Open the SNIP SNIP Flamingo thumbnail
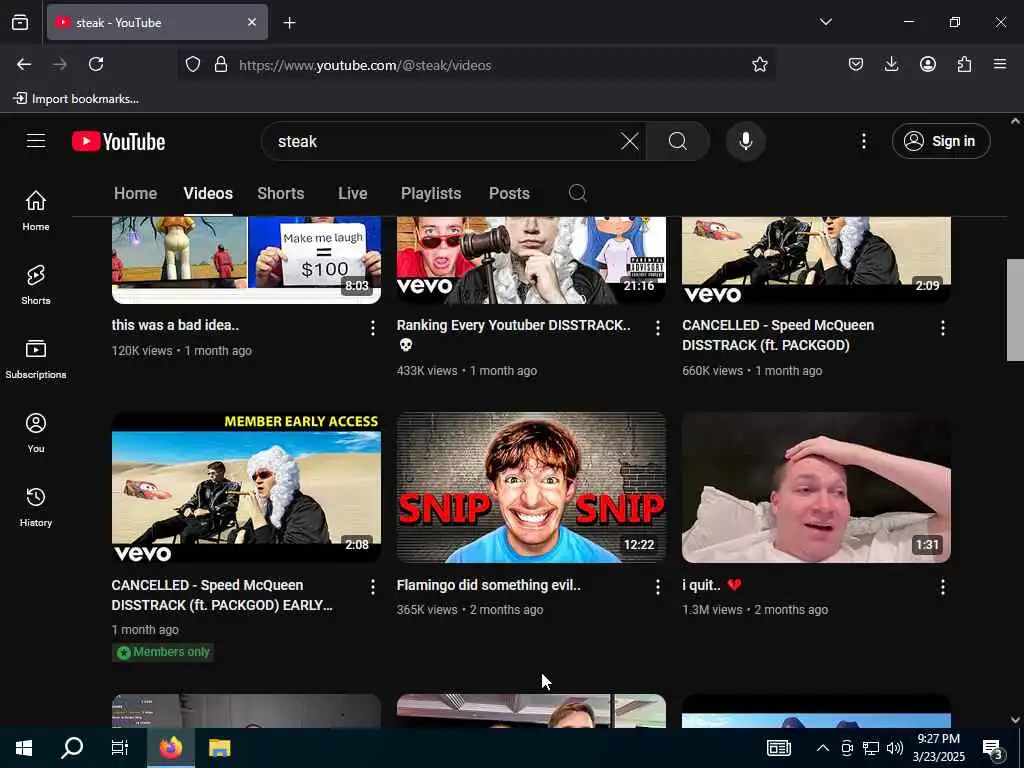The height and width of the screenshot is (768, 1024). coord(531,487)
